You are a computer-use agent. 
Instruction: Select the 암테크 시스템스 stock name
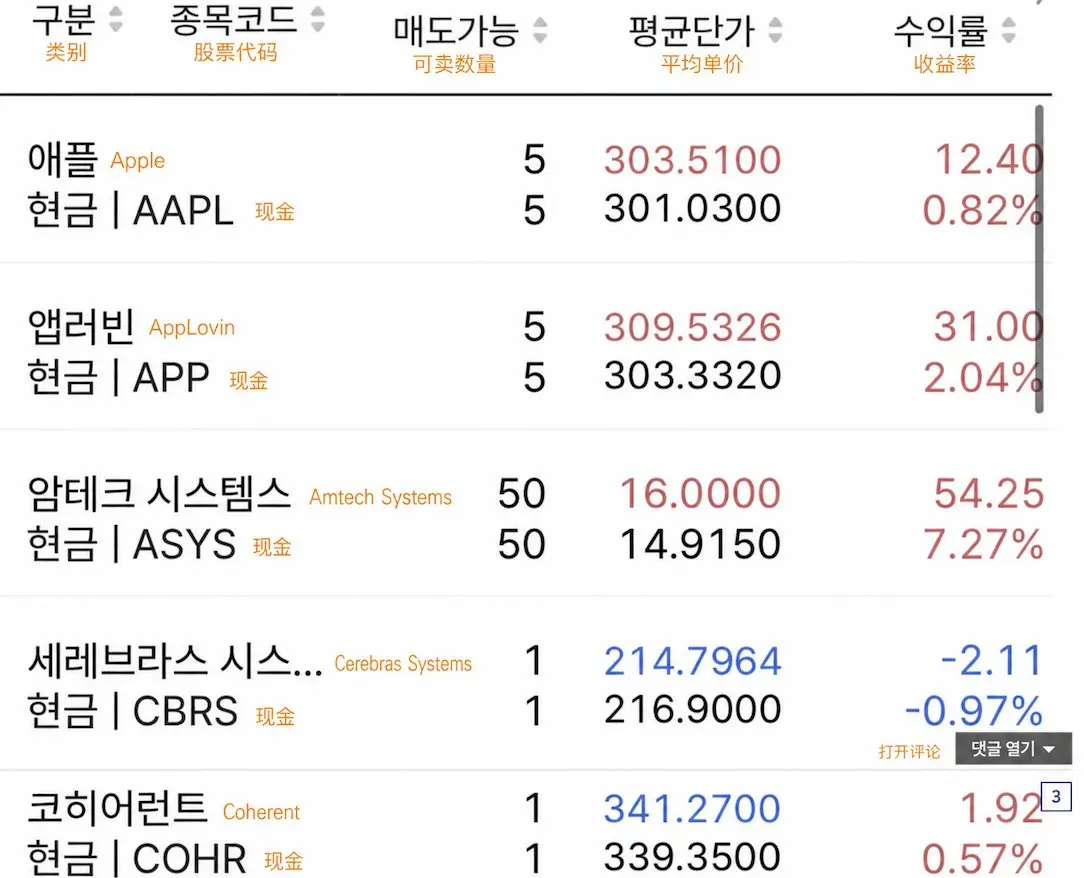pyautogui.click(x=159, y=494)
